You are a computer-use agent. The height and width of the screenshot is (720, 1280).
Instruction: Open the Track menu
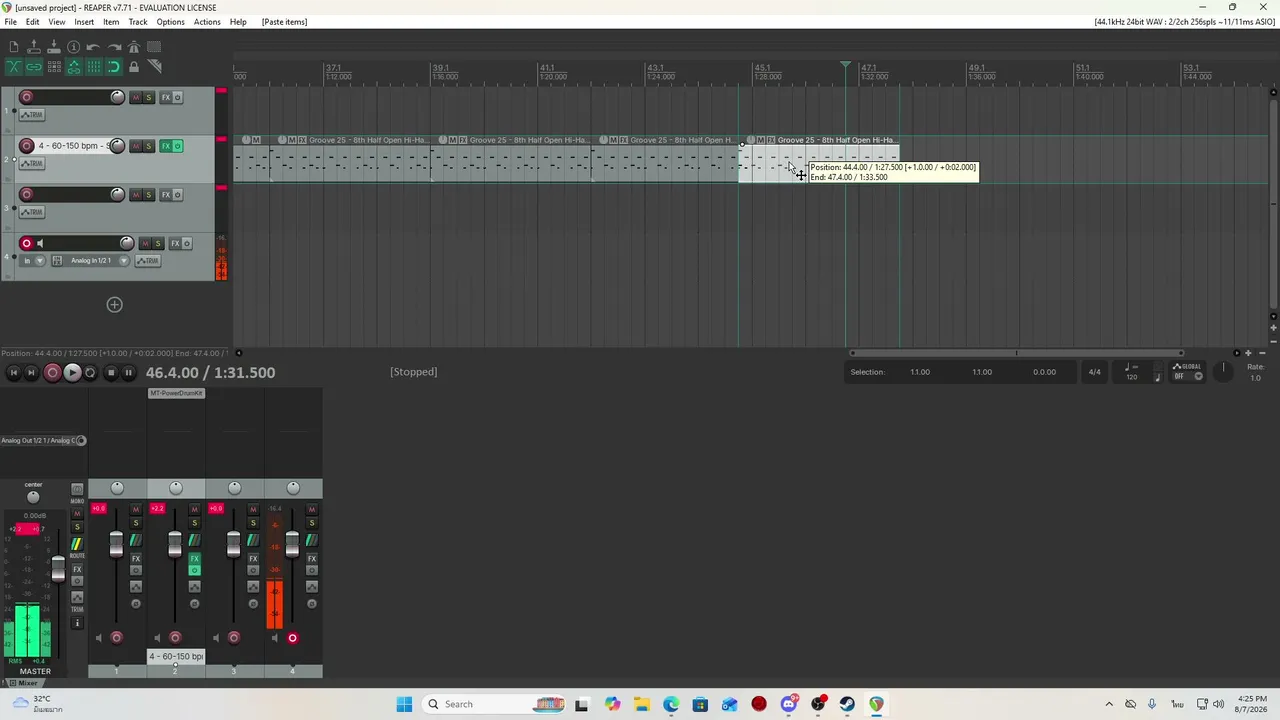point(138,22)
